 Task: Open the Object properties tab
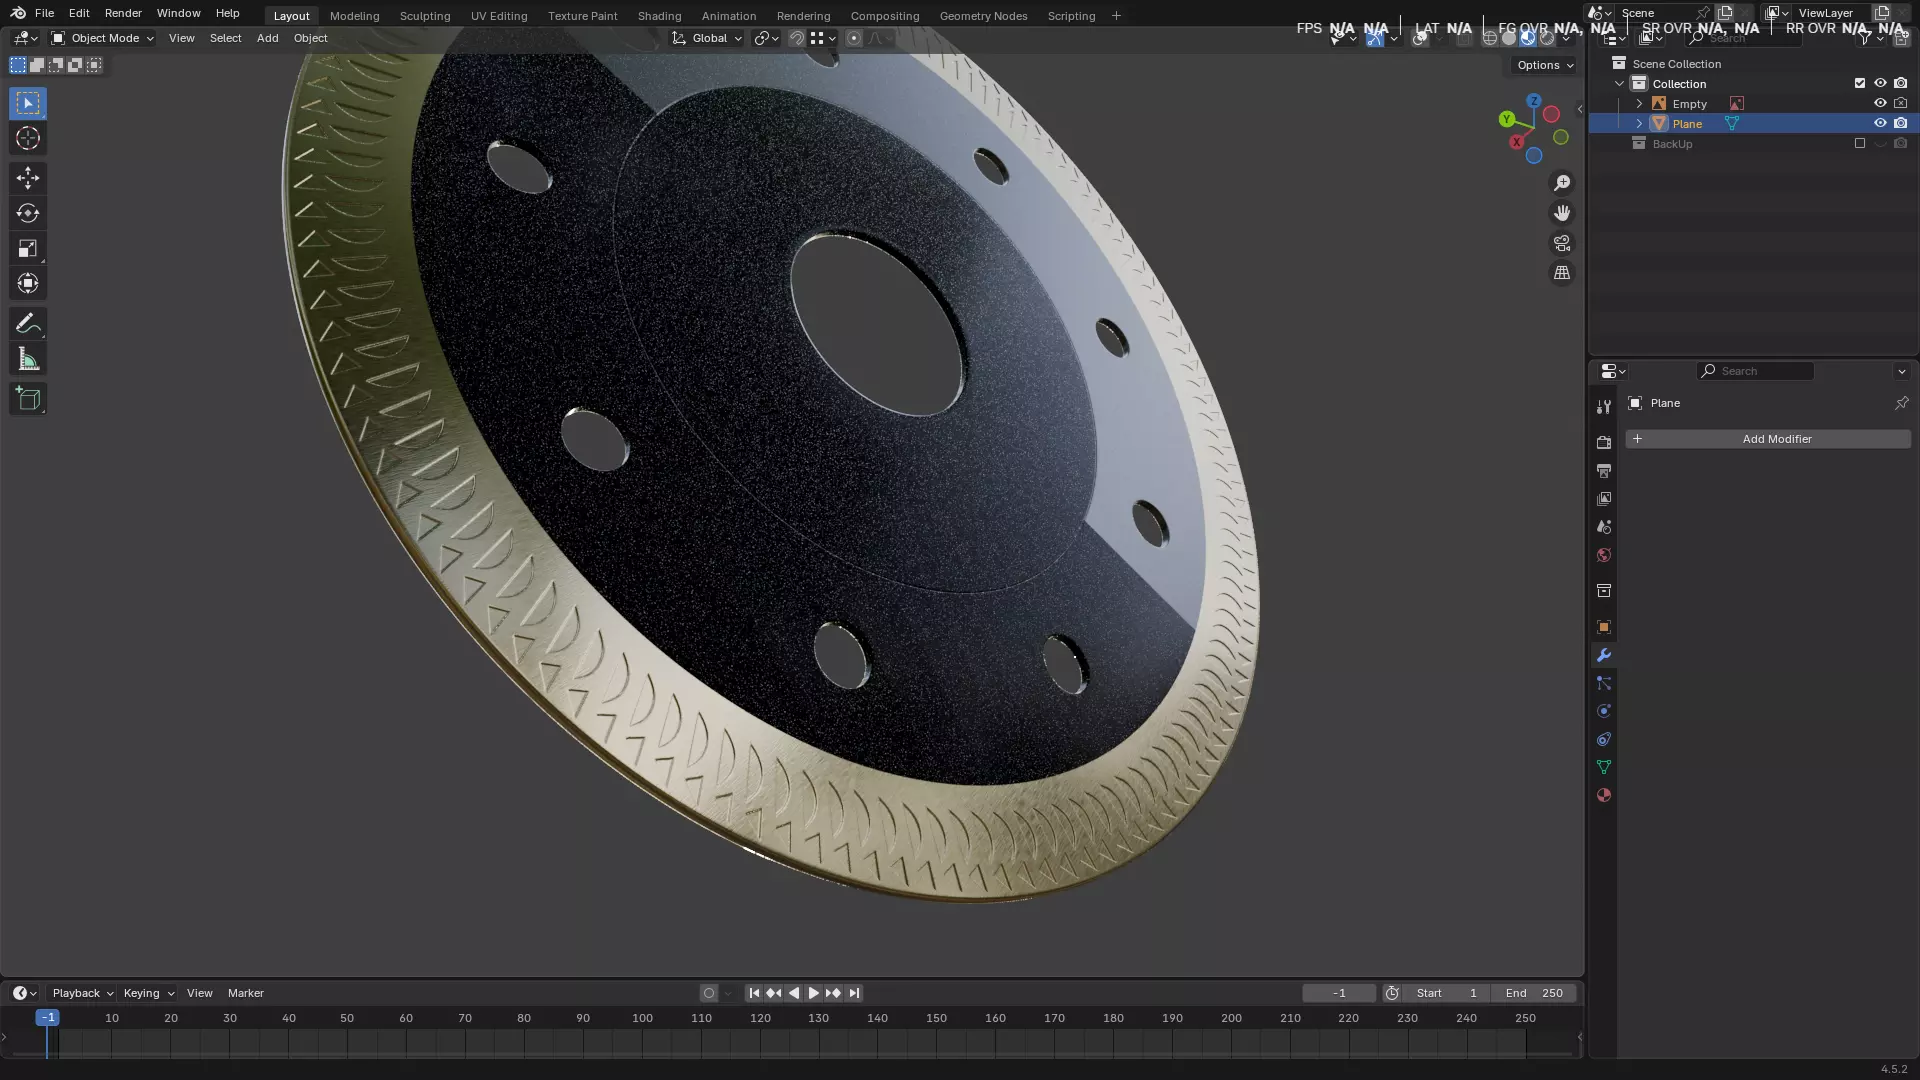[1604, 627]
